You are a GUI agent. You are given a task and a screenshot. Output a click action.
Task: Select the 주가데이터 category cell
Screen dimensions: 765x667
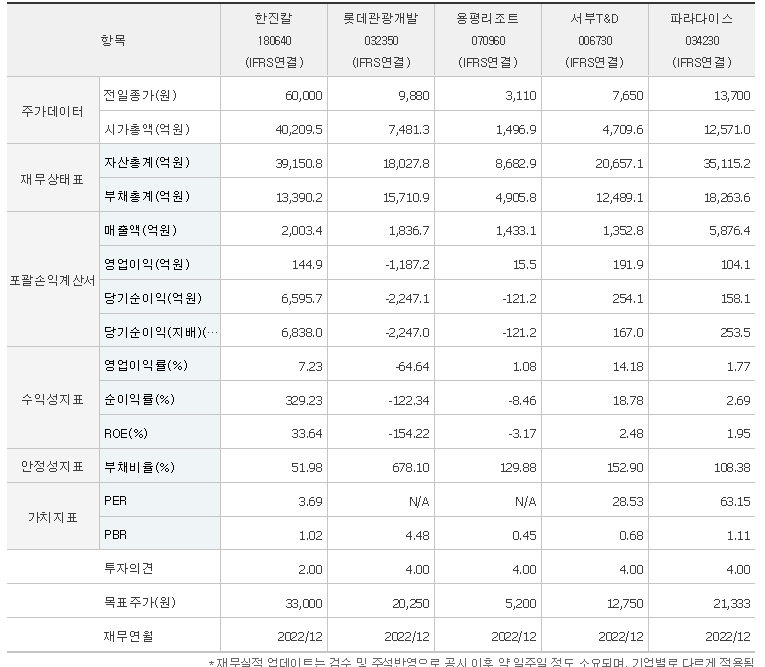point(53,111)
